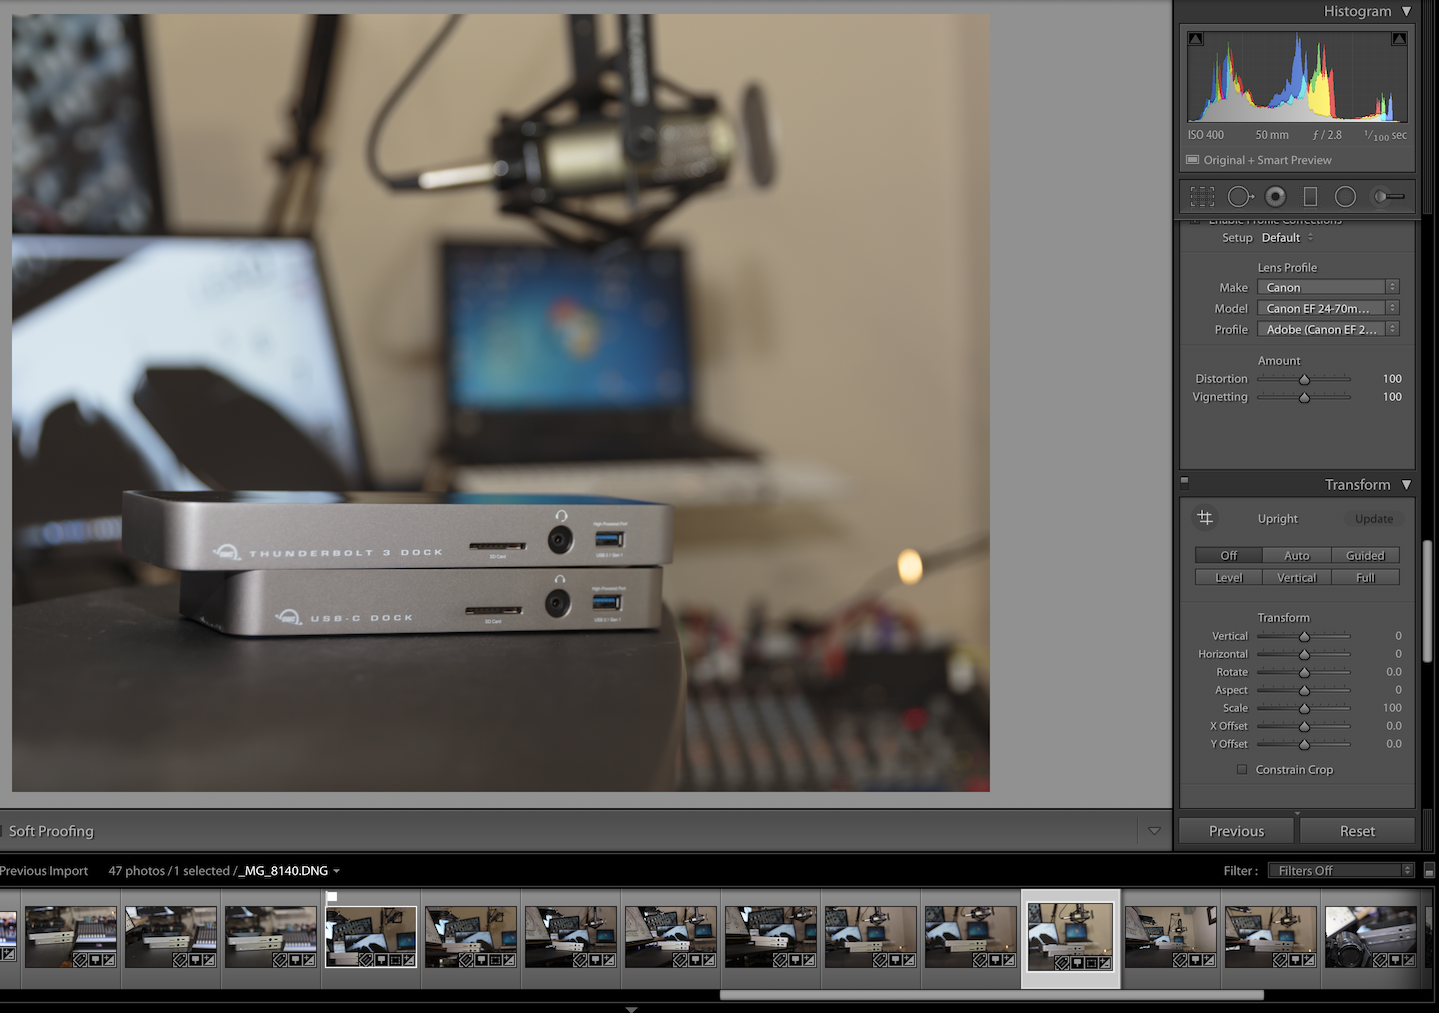Adjust the Transform Vertical slider
The width and height of the screenshot is (1439, 1013).
pyautogui.click(x=1304, y=636)
